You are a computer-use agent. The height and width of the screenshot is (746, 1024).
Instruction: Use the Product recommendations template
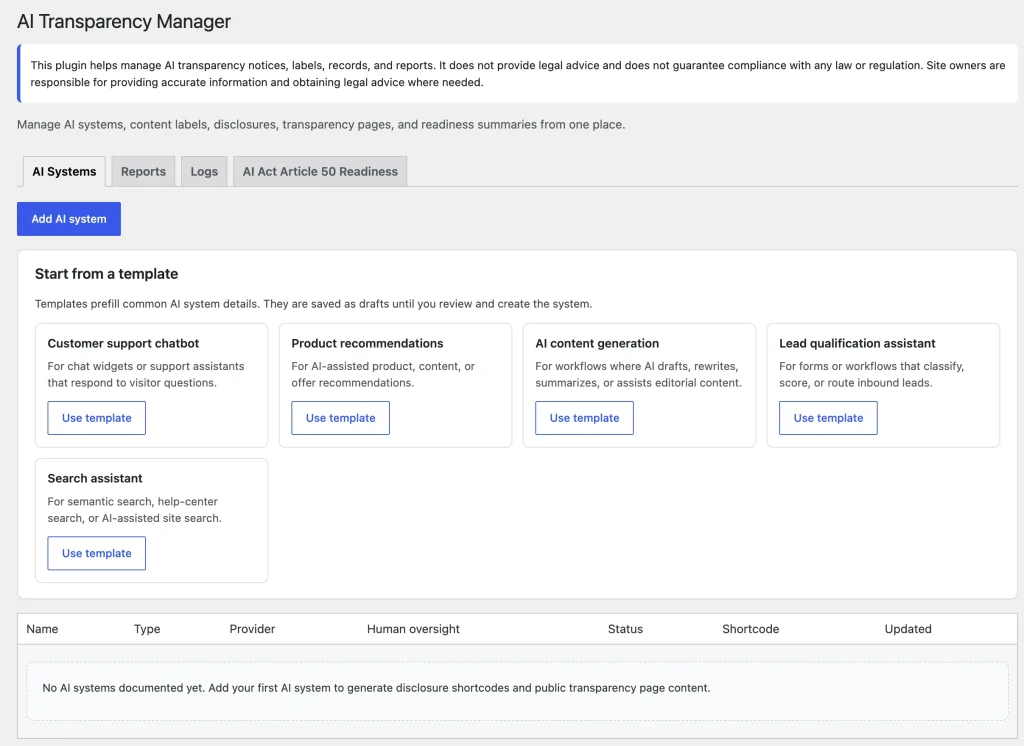point(340,418)
